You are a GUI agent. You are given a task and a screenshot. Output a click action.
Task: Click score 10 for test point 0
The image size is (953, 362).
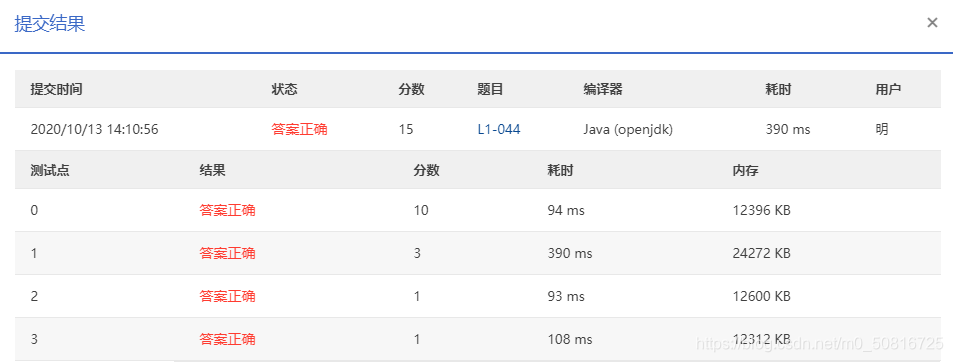(421, 211)
